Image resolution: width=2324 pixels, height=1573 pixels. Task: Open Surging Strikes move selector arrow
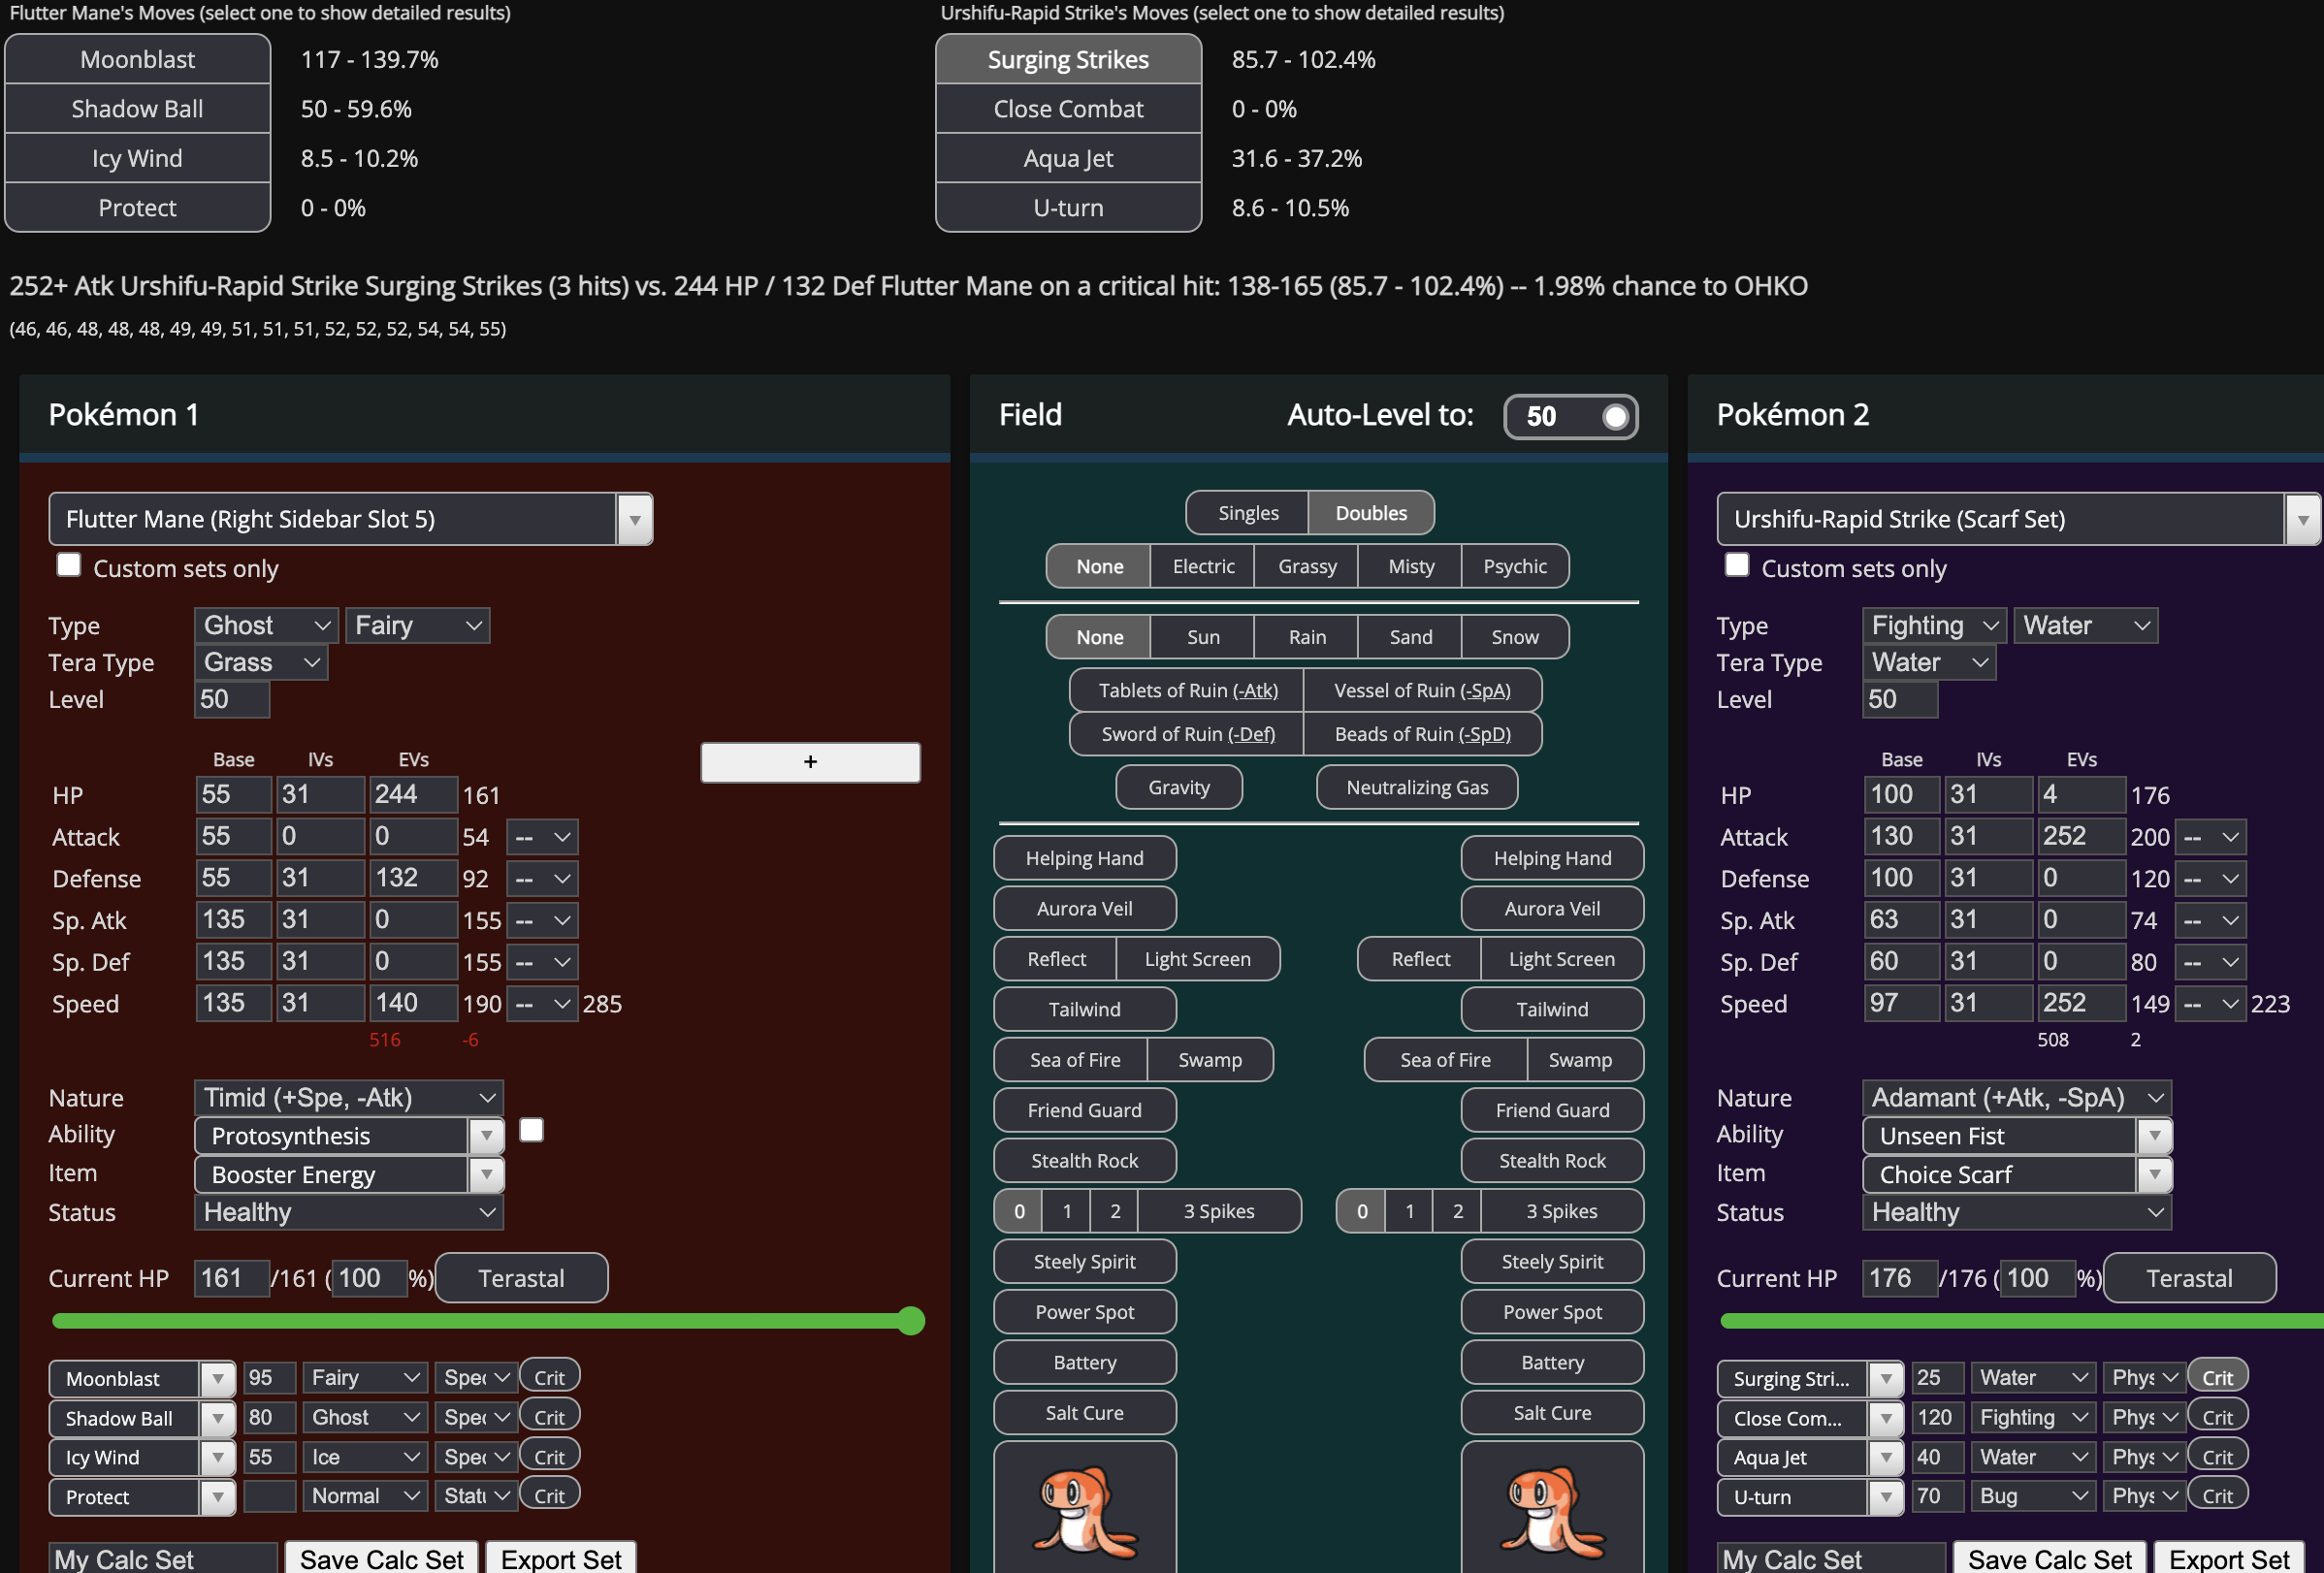1885,1378
